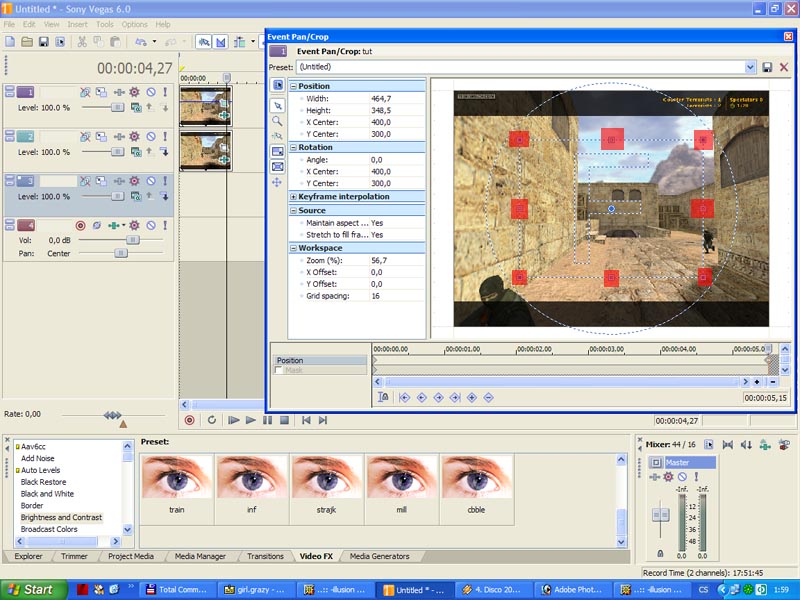Go to the previous keyframe in Pan/Crop

click(421, 397)
